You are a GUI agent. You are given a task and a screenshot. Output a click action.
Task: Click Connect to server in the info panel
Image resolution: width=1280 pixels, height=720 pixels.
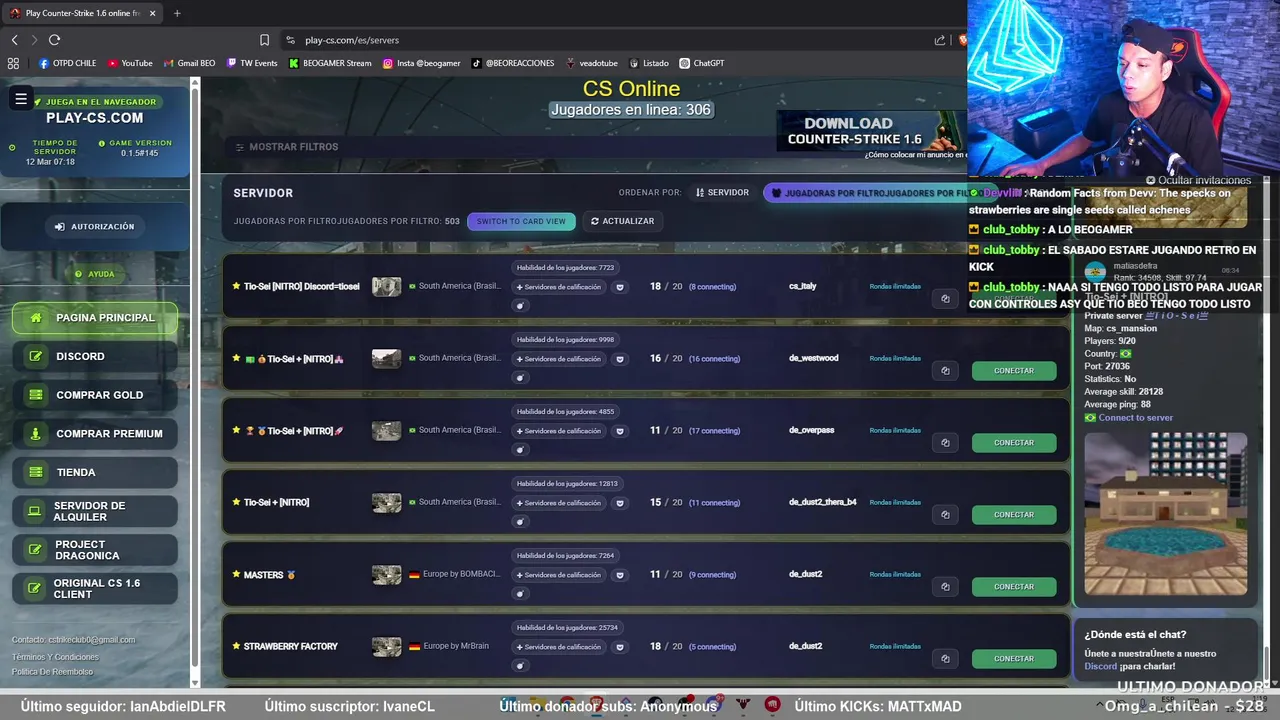coord(1135,418)
